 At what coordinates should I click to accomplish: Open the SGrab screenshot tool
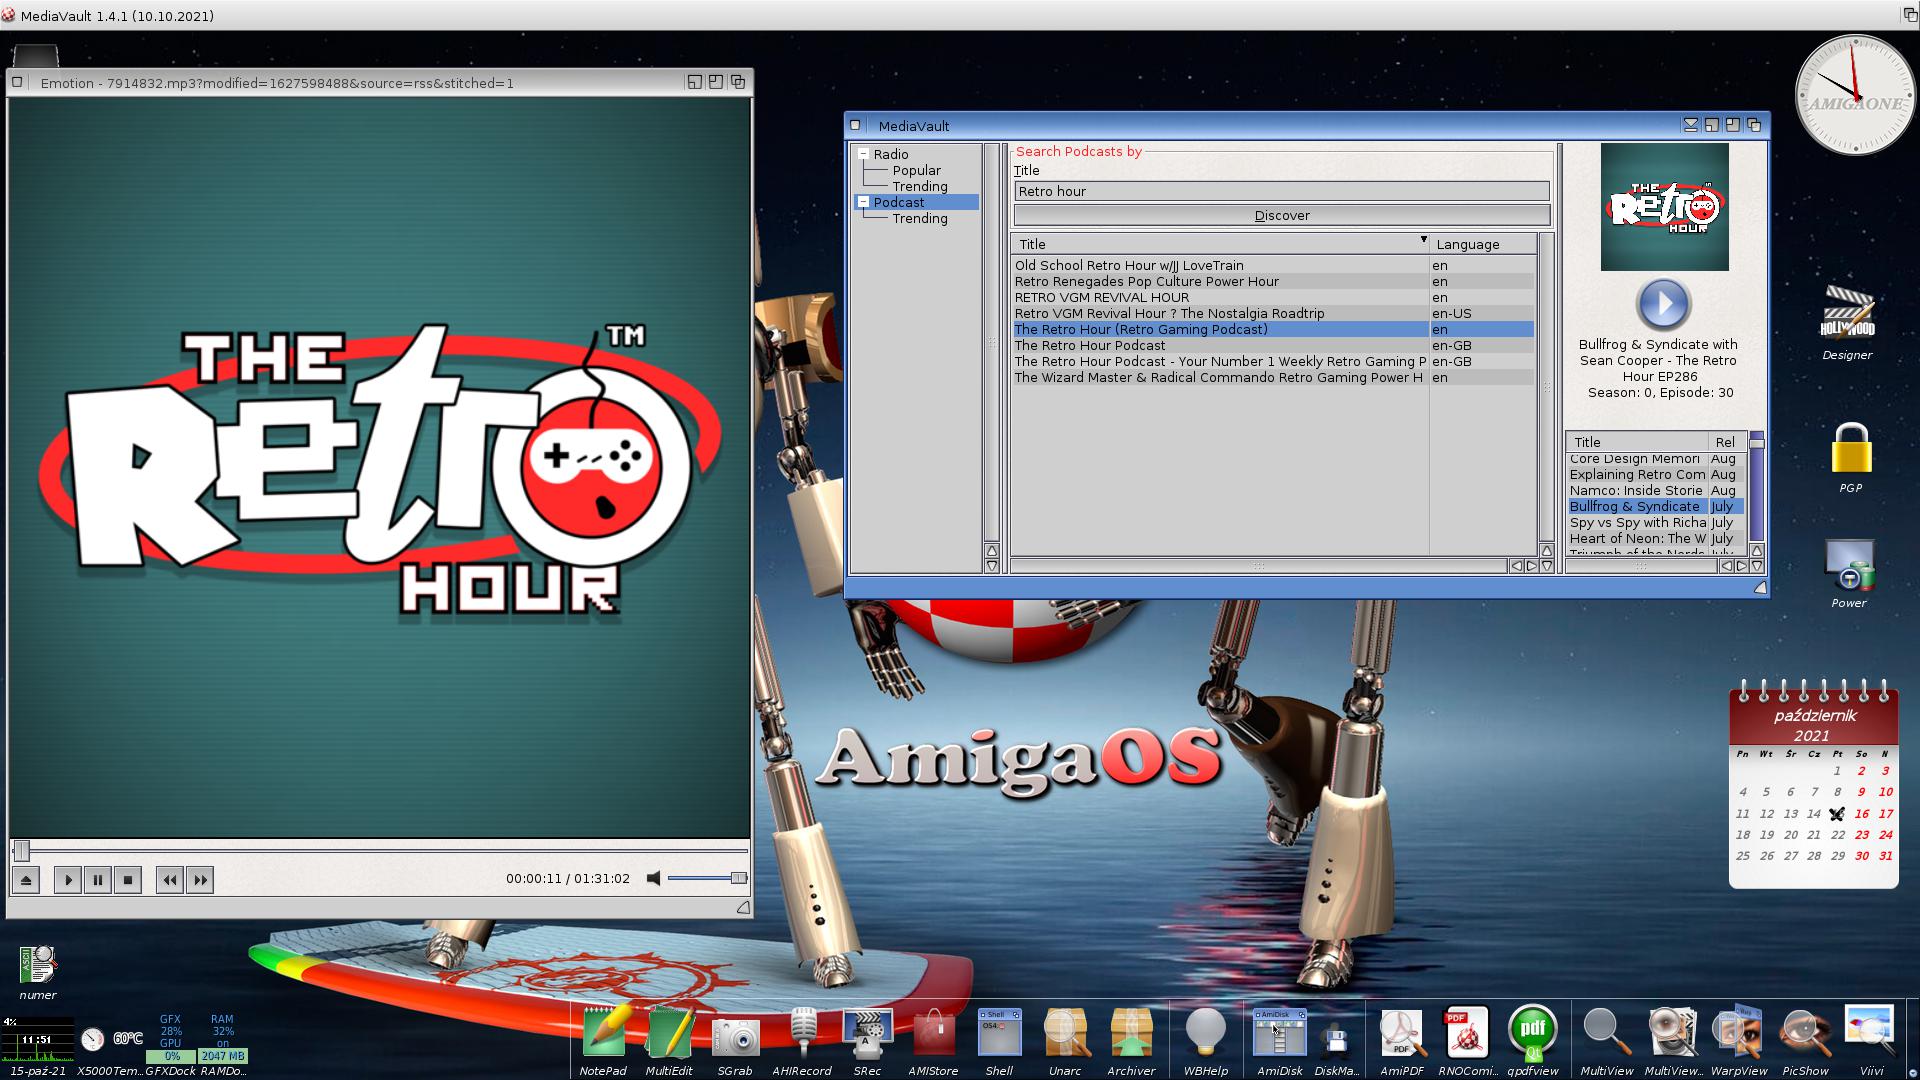(735, 1040)
